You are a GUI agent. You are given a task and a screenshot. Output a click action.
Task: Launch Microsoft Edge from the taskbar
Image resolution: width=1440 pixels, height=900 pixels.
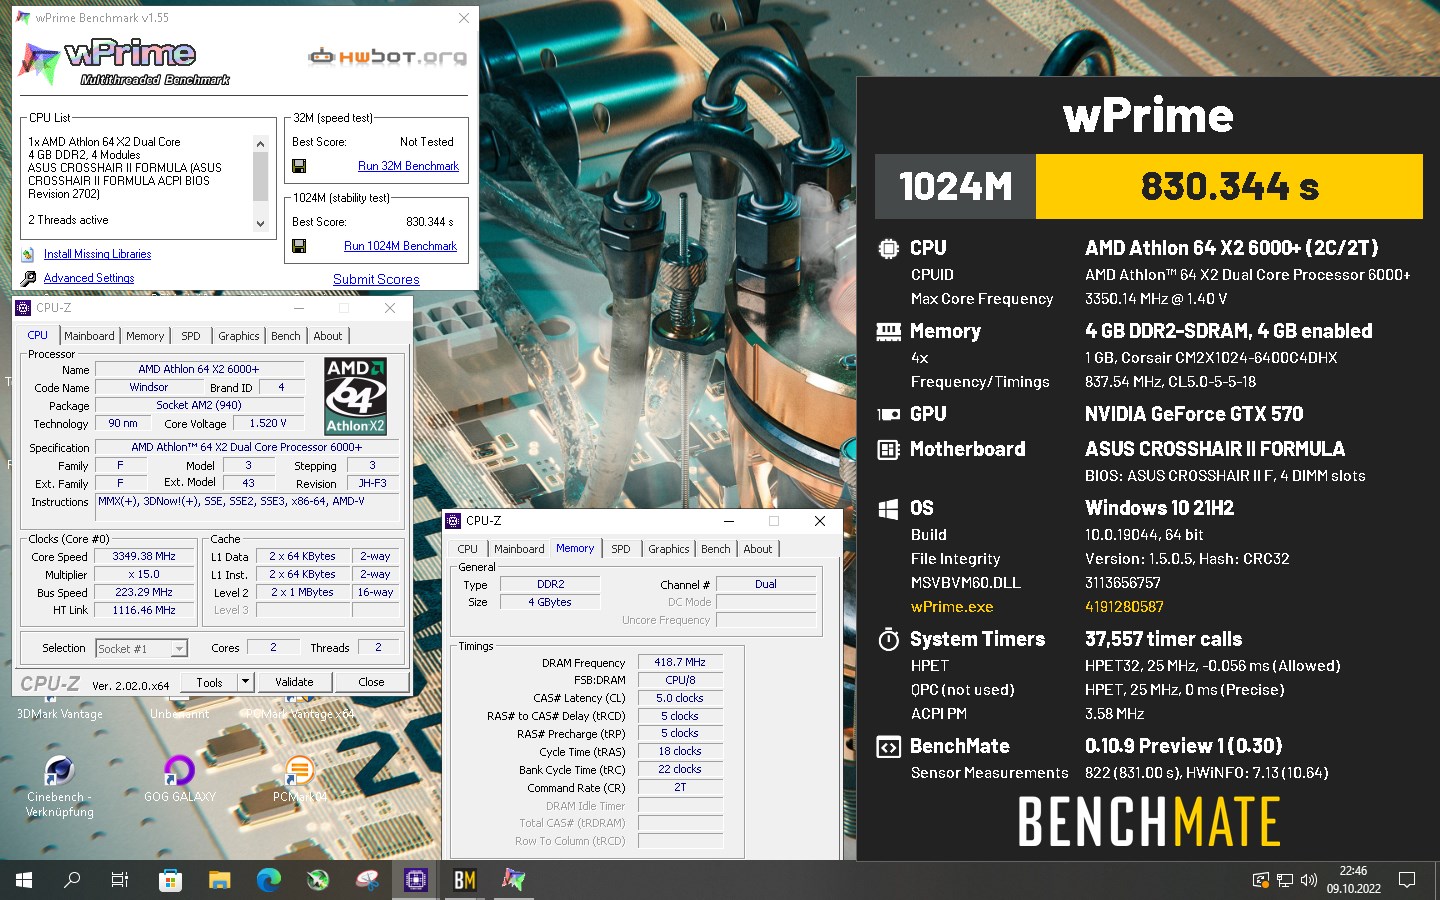[268, 880]
